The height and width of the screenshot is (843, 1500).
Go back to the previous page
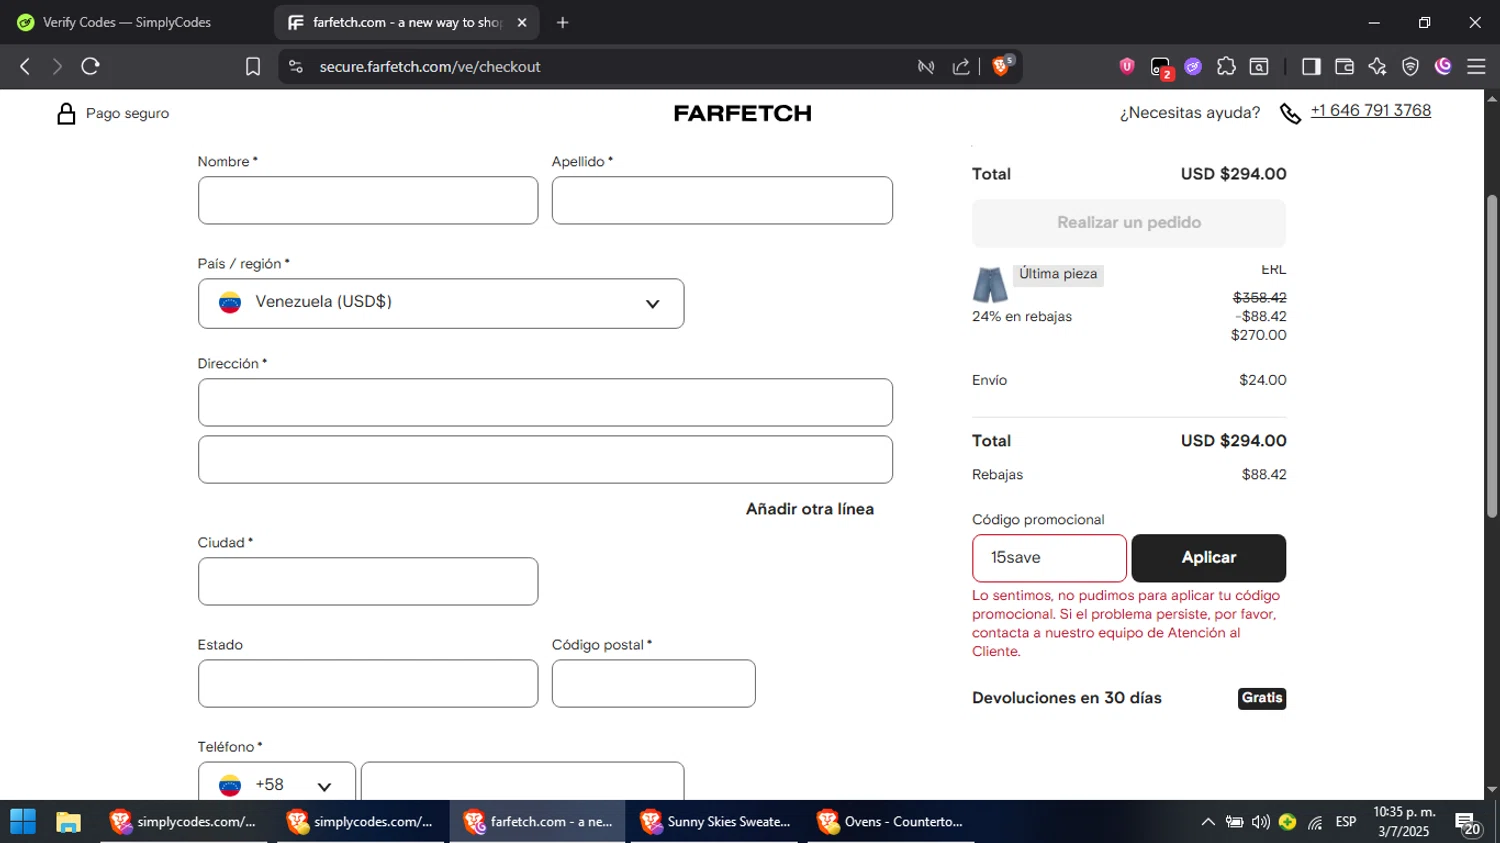point(25,66)
